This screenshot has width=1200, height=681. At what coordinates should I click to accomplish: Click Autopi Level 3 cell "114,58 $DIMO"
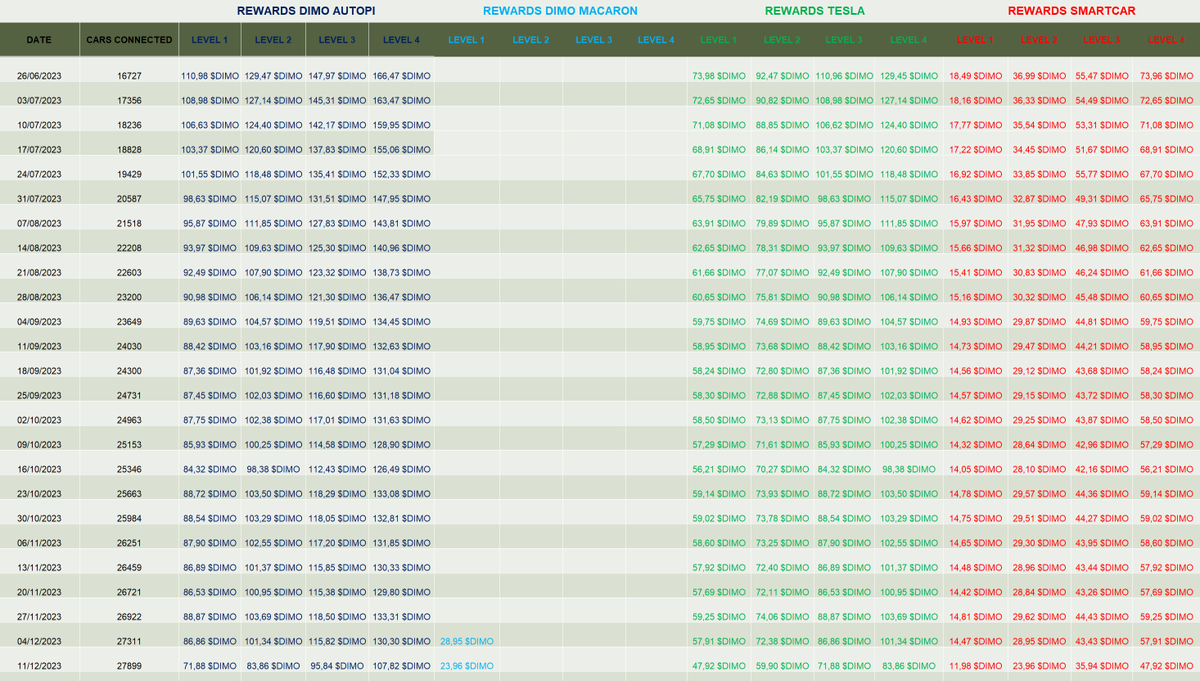338,445
